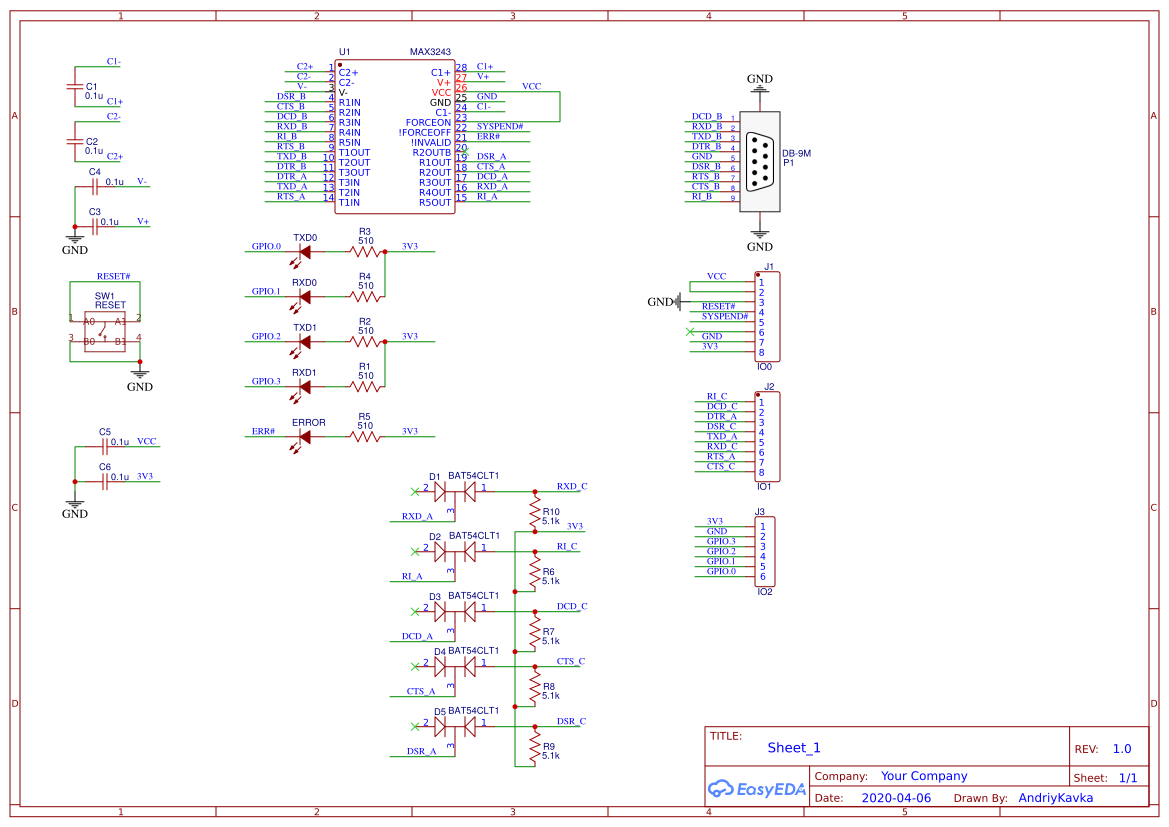
Task: Click the 2020-04-06 date field
Action: pos(895,798)
